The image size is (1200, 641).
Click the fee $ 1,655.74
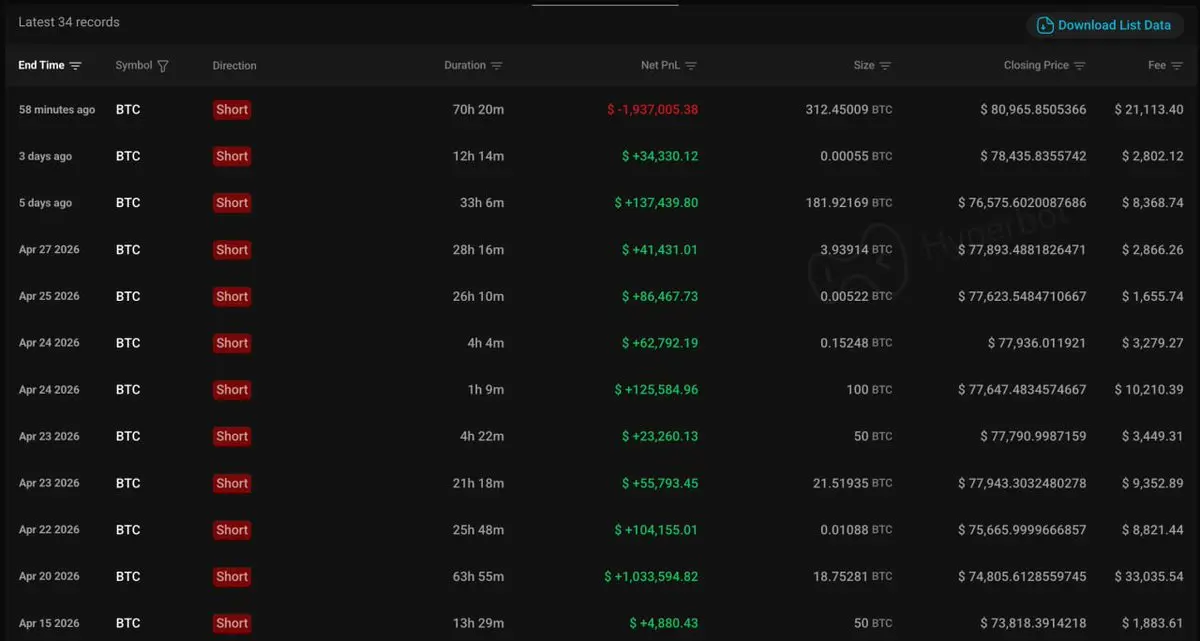pyautogui.click(x=1152, y=296)
